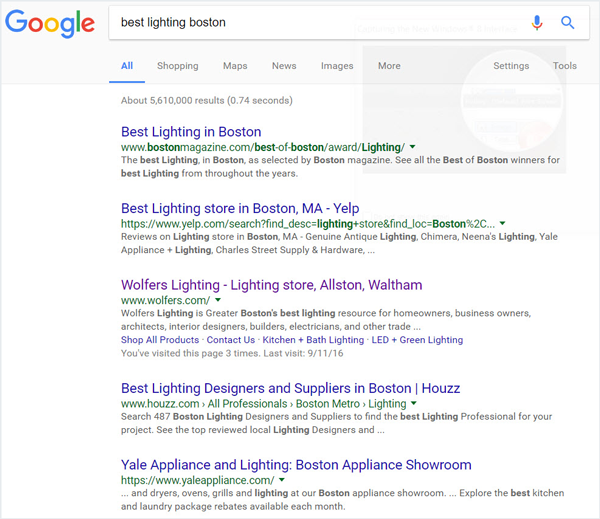Open 'Contact Us' sitelink
Image resolution: width=600 pixels, height=519 pixels.
pos(231,340)
